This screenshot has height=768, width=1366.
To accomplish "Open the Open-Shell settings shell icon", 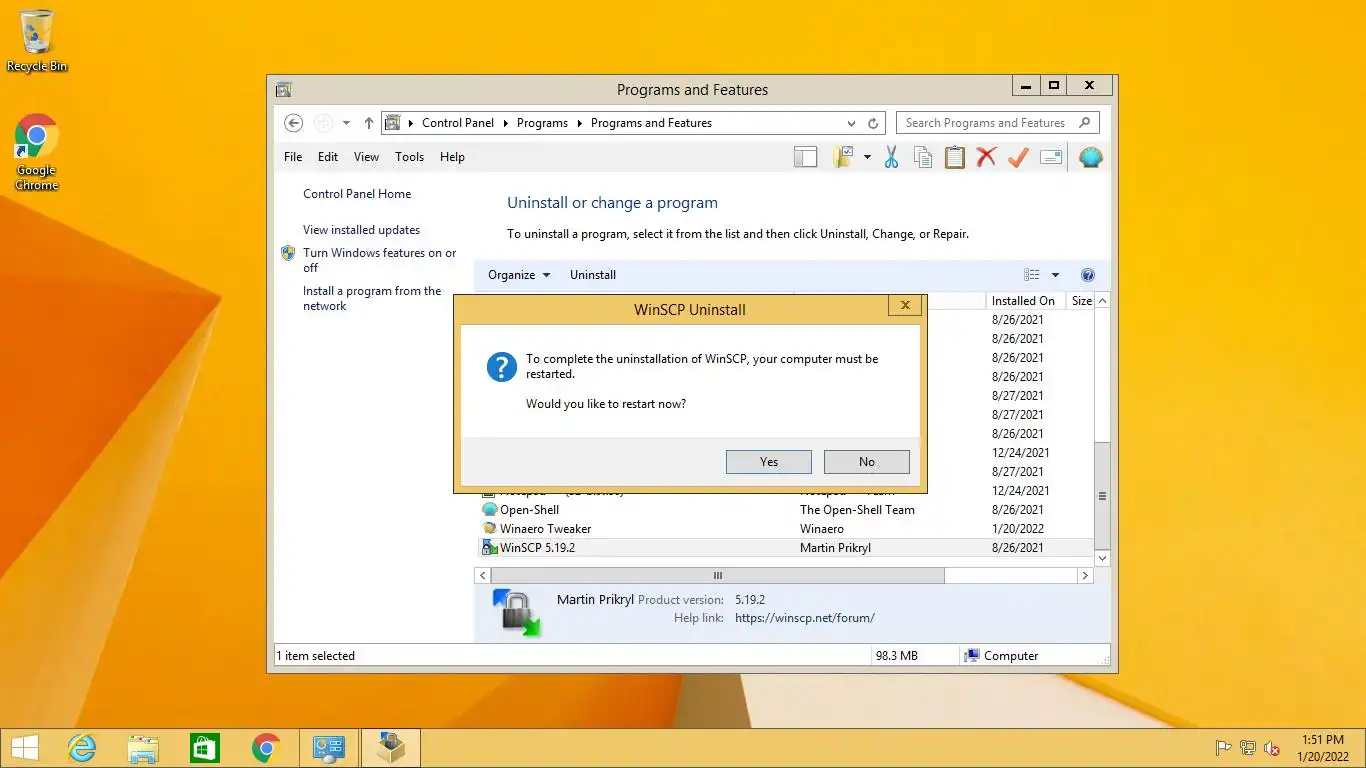I will coord(1091,157).
